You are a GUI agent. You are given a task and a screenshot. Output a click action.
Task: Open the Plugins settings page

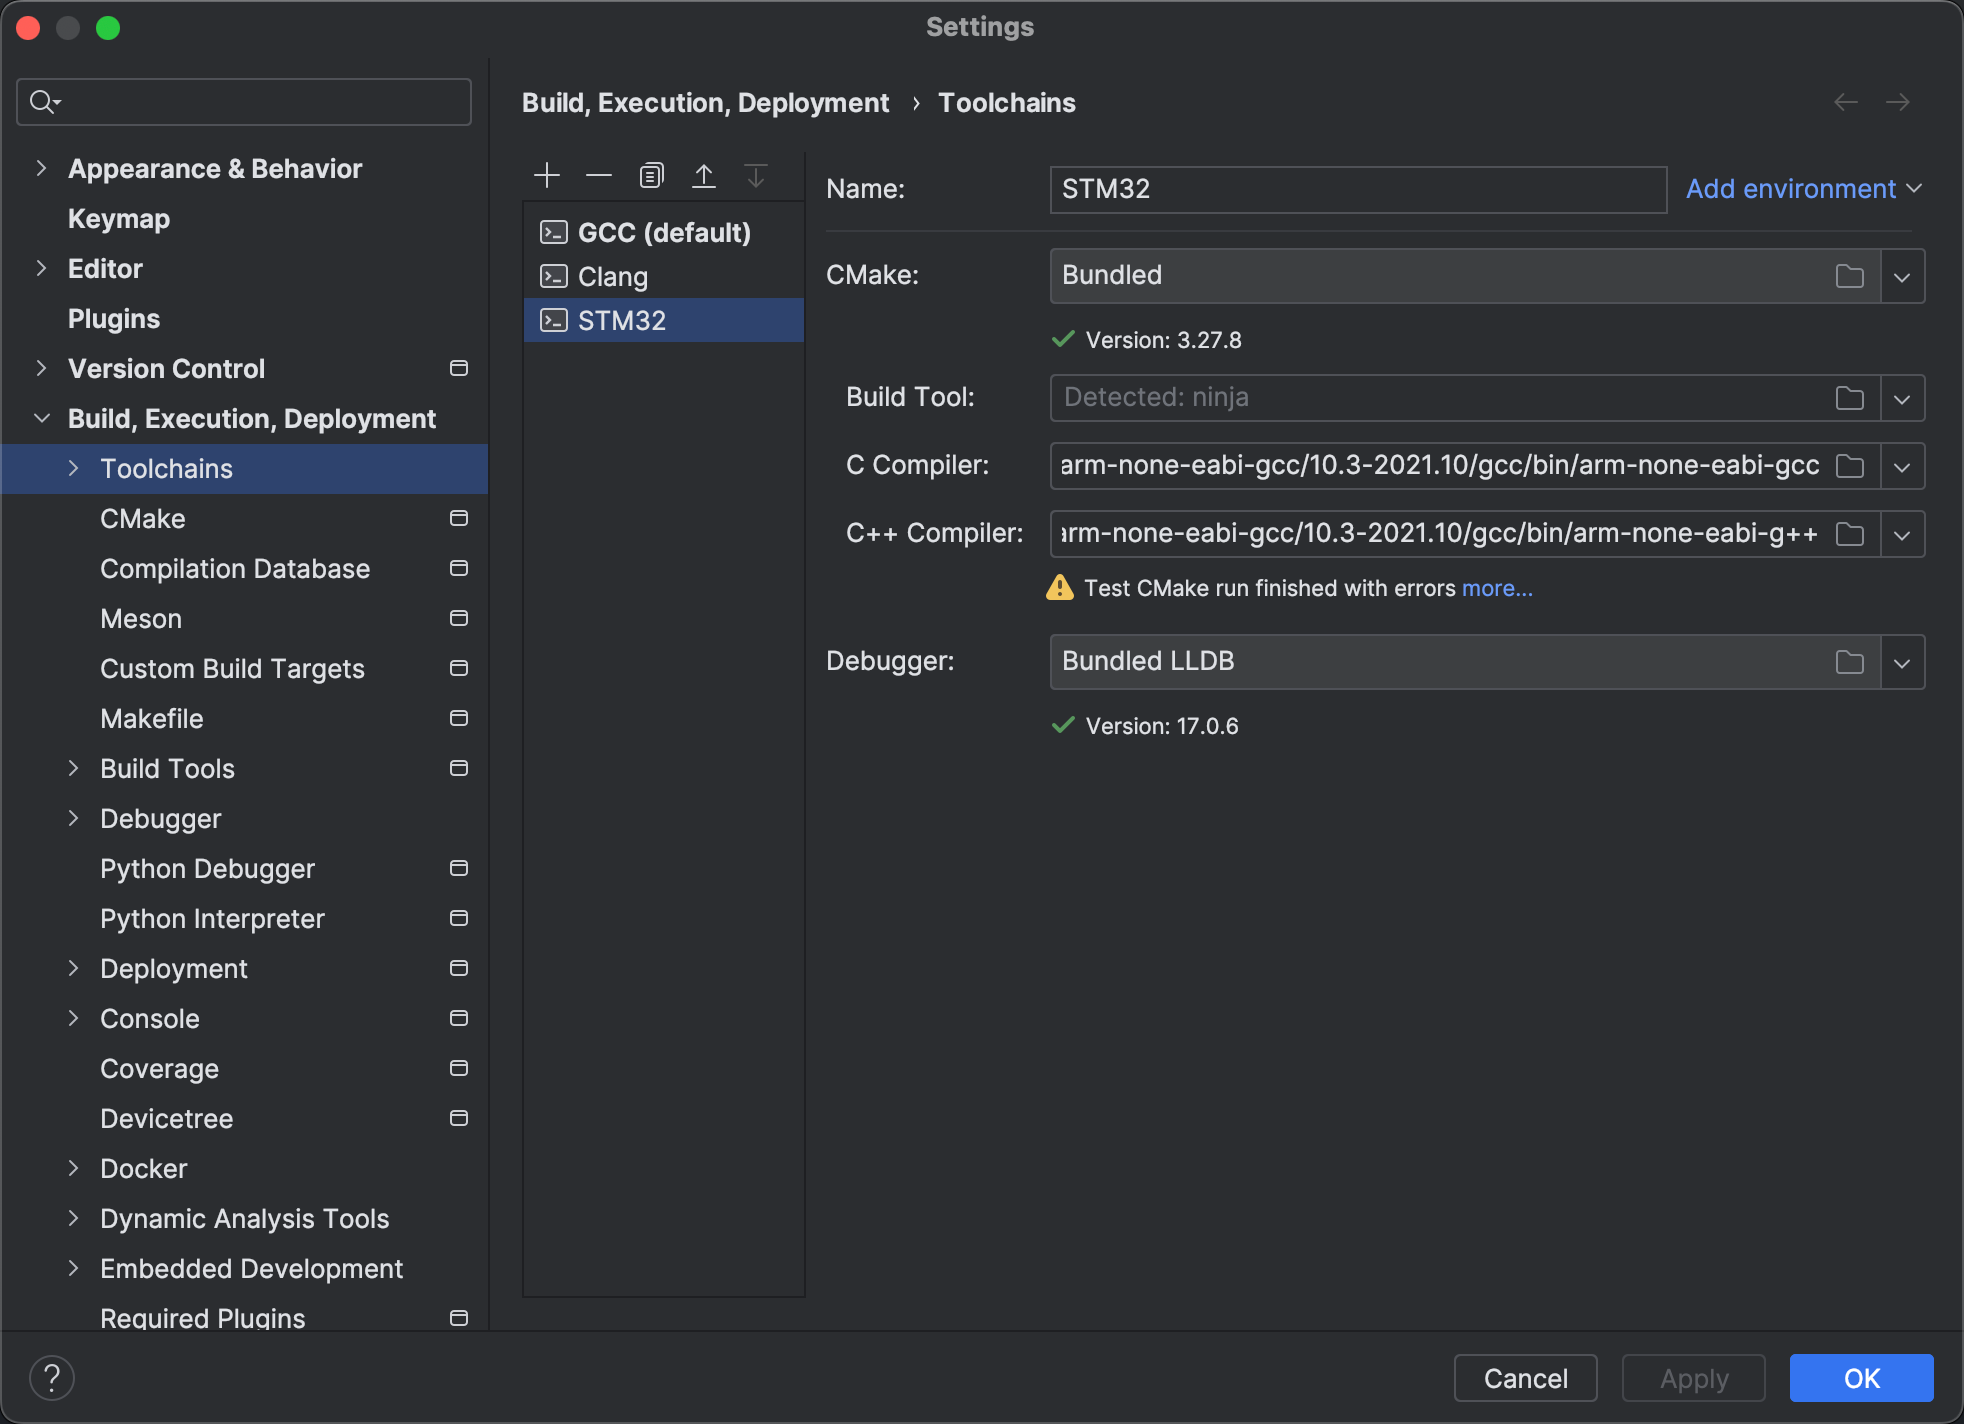(114, 318)
